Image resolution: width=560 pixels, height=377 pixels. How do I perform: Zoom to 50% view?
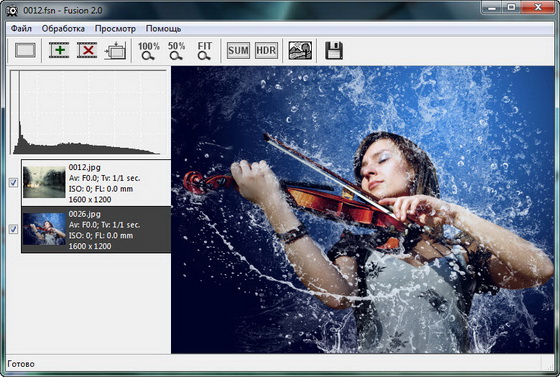176,51
